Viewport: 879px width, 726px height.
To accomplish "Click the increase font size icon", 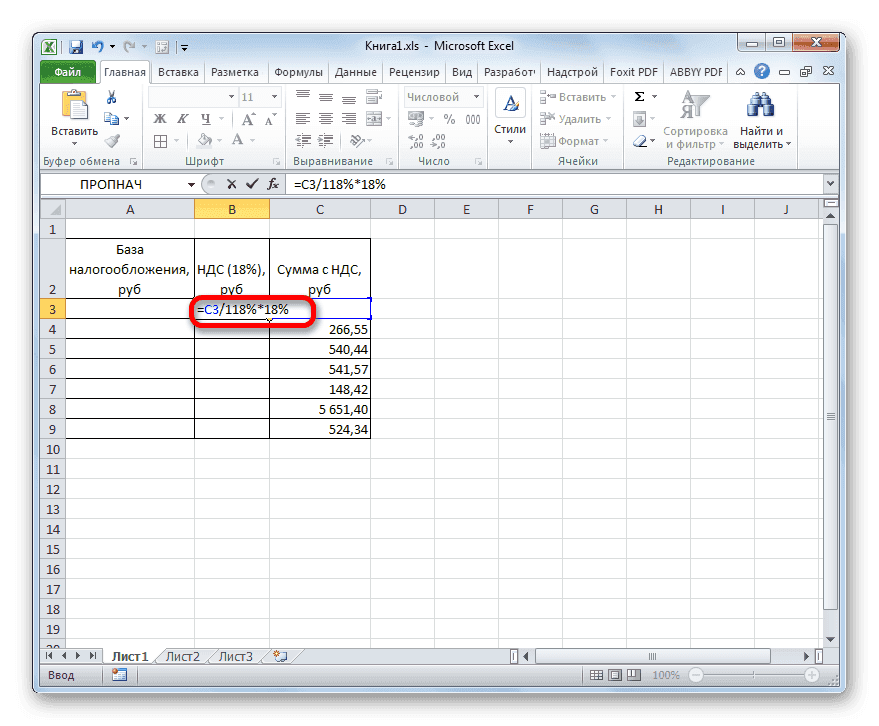I will (248, 118).
